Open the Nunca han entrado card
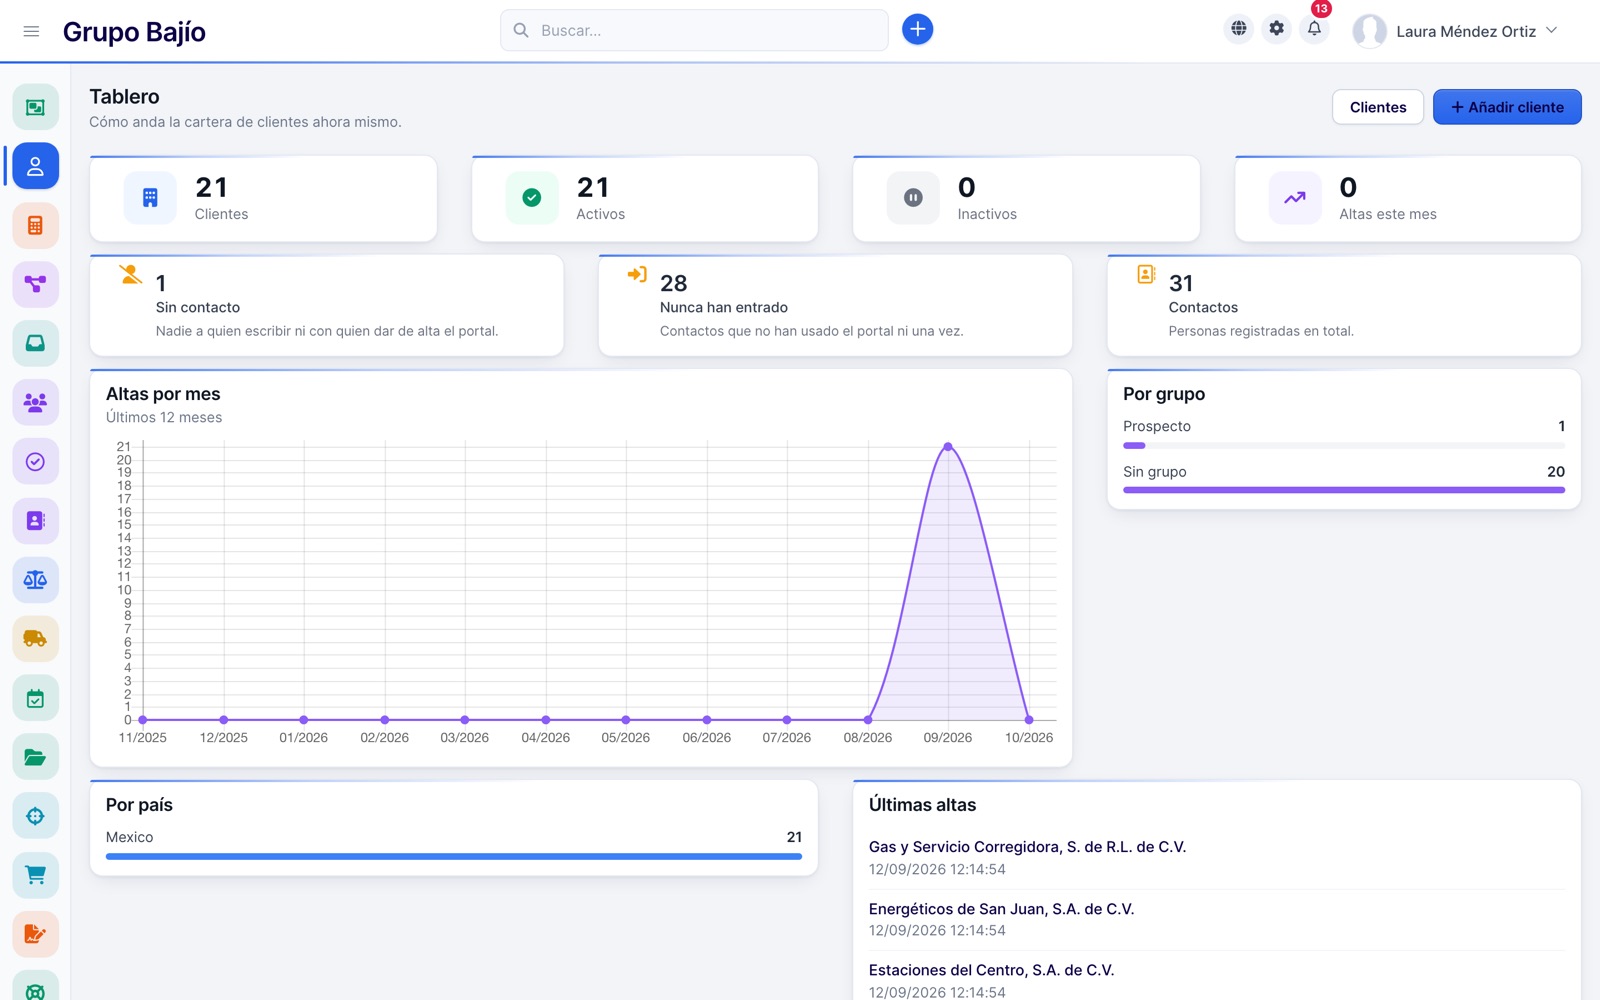Viewport: 1600px width, 1000px height. [x=835, y=305]
